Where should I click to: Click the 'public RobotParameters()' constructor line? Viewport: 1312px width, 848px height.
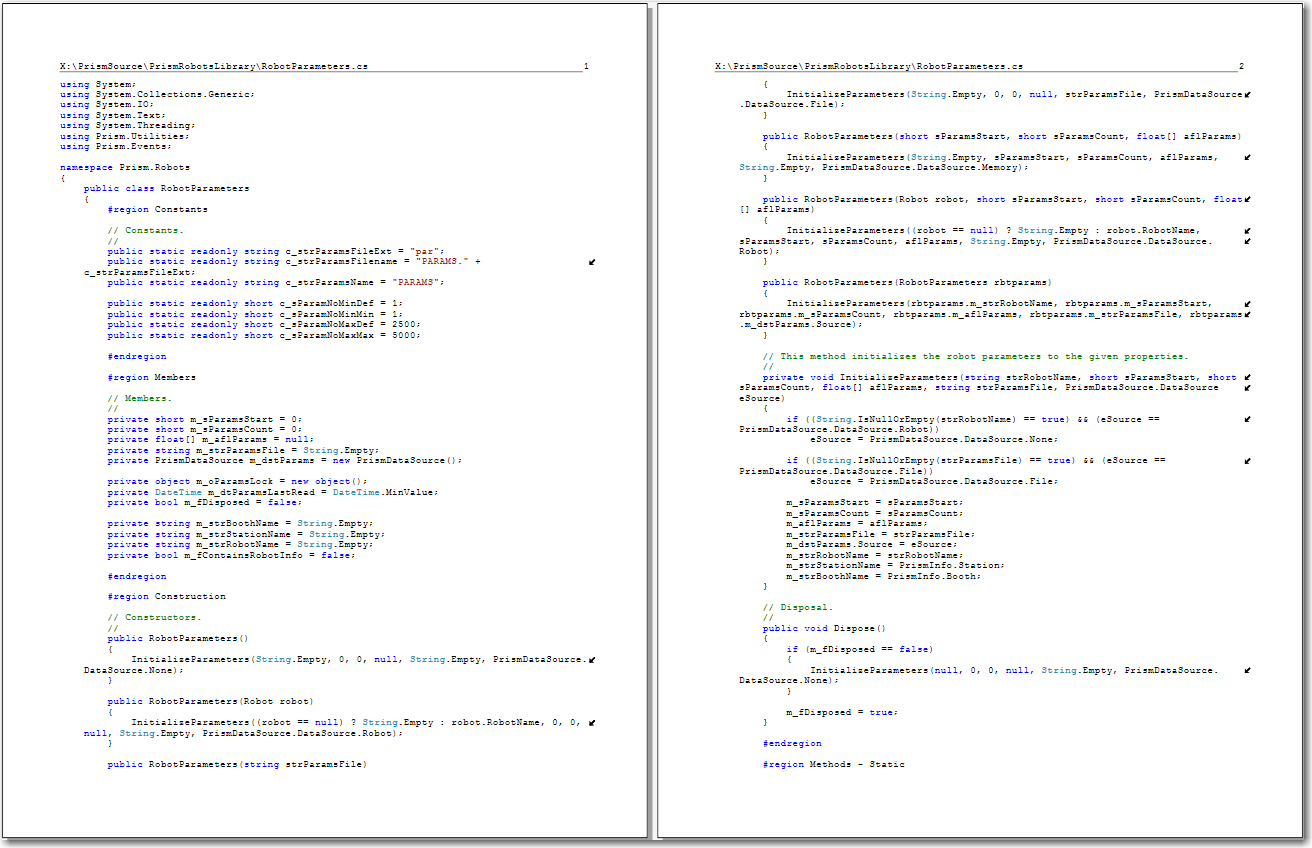coord(179,638)
